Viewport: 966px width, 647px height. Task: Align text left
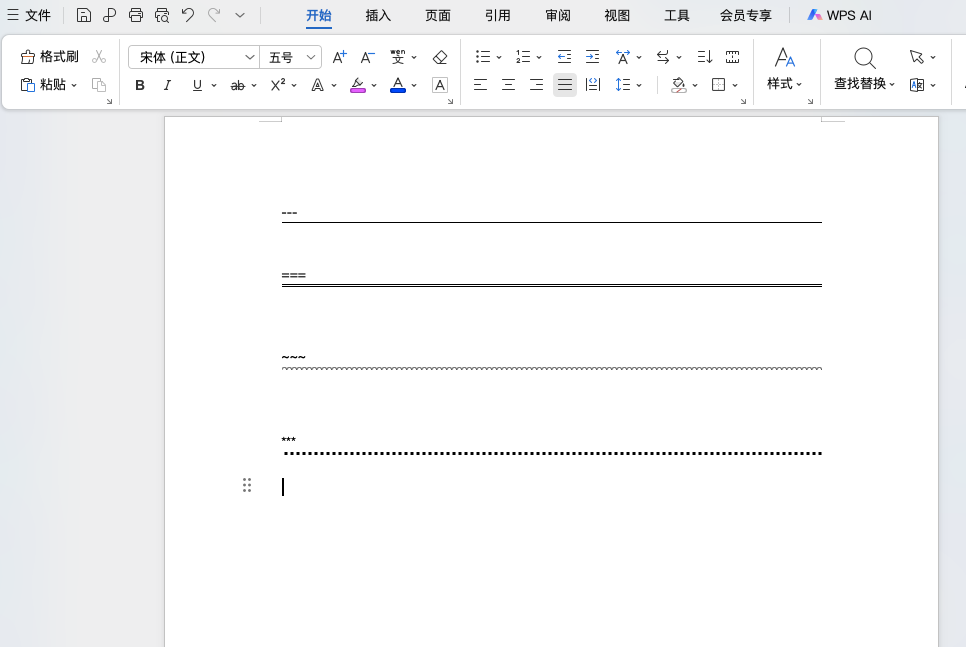point(481,85)
